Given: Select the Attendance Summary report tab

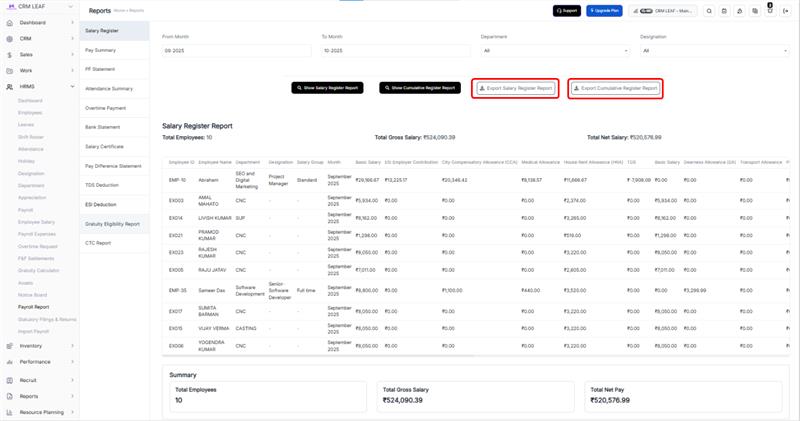Looking at the screenshot, I should point(114,89).
